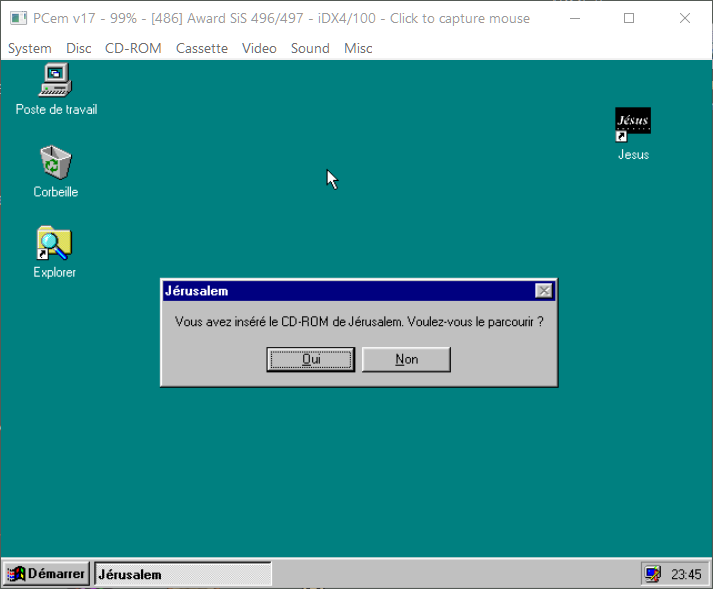Expand the CD-ROM menu
Screen dimensions: 713x589
pyautogui.click(x=133, y=48)
